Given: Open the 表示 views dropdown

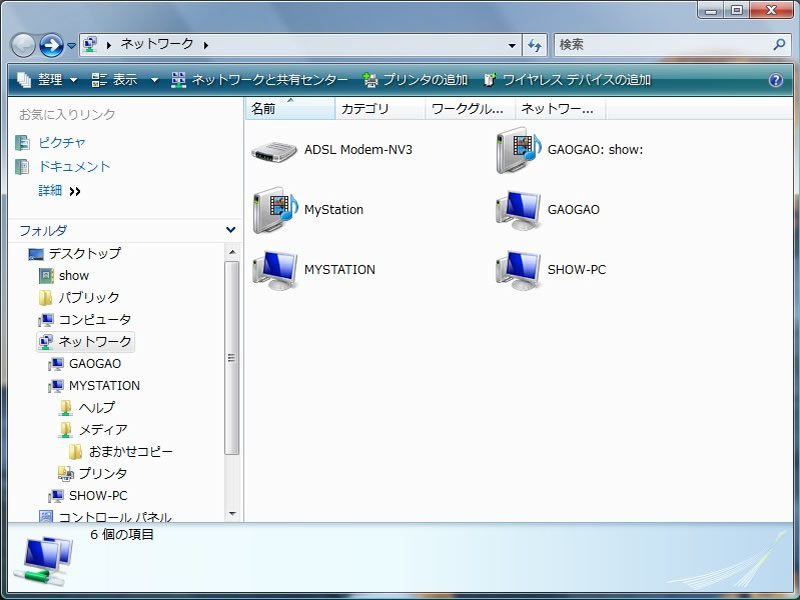Looking at the screenshot, I should 124,80.
